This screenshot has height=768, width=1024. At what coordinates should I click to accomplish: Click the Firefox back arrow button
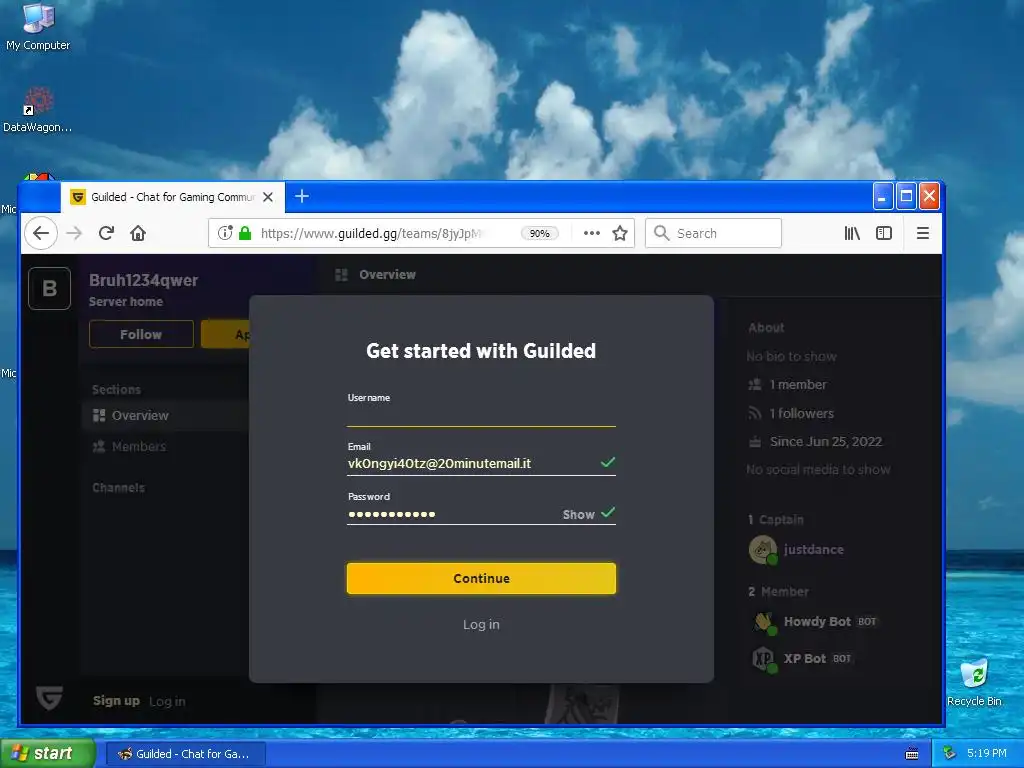[40, 233]
